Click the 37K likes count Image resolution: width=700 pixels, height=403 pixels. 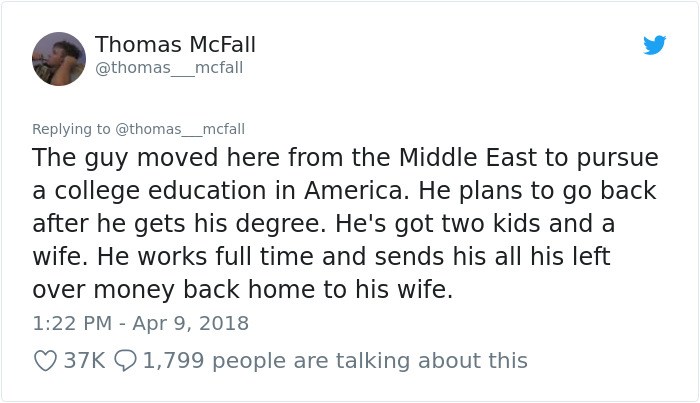coord(84,360)
